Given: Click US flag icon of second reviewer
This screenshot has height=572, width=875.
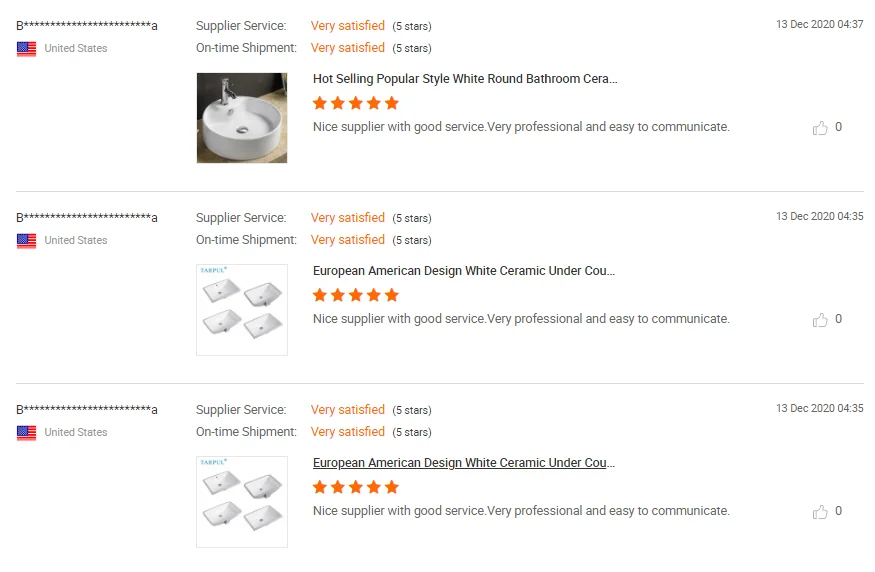Looking at the screenshot, I should [x=26, y=241].
